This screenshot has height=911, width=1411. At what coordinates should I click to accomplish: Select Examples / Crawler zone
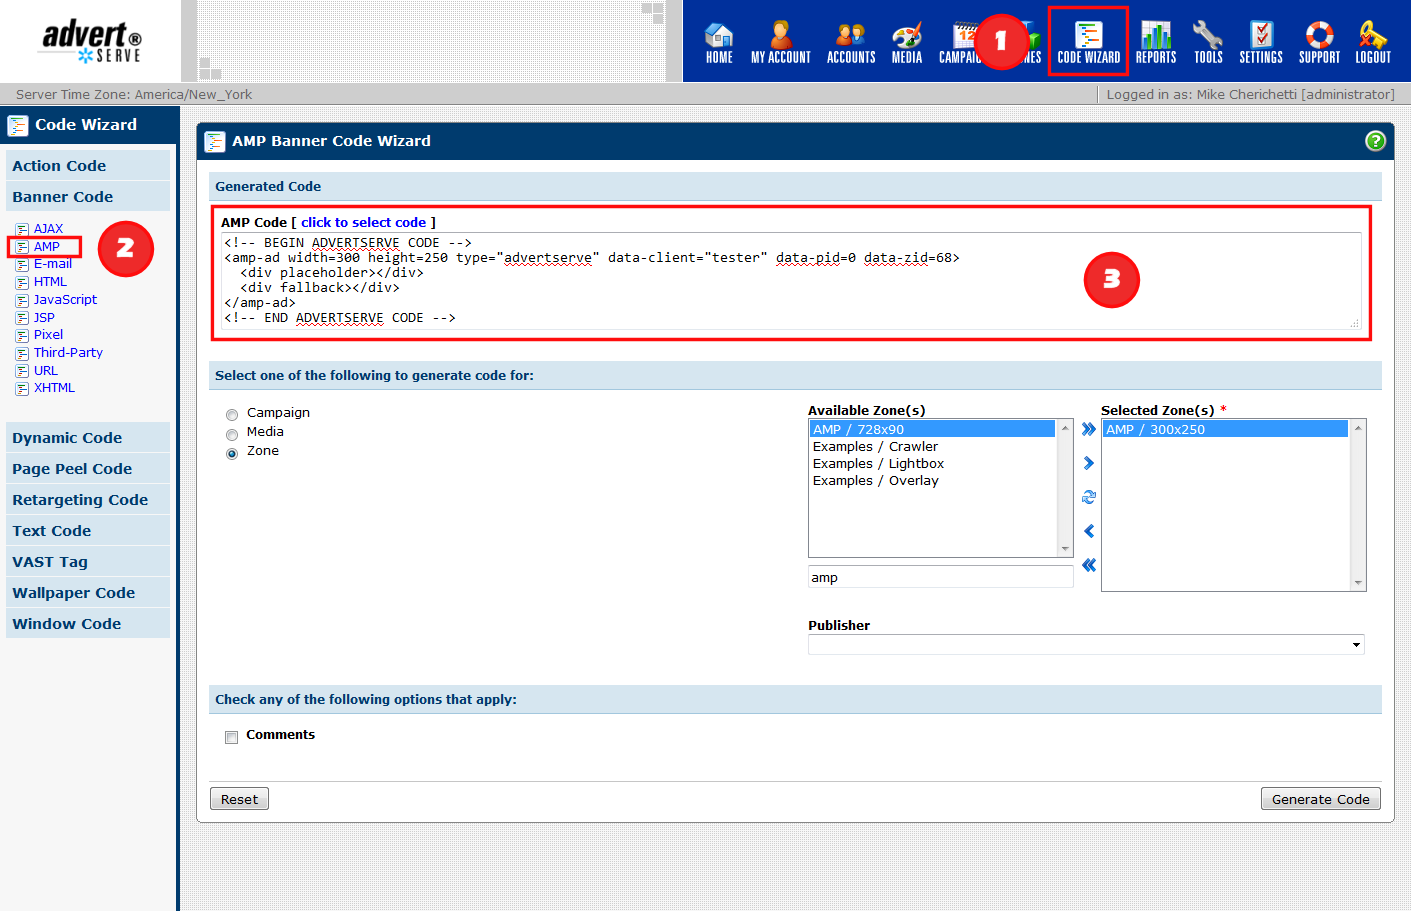click(932, 446)
